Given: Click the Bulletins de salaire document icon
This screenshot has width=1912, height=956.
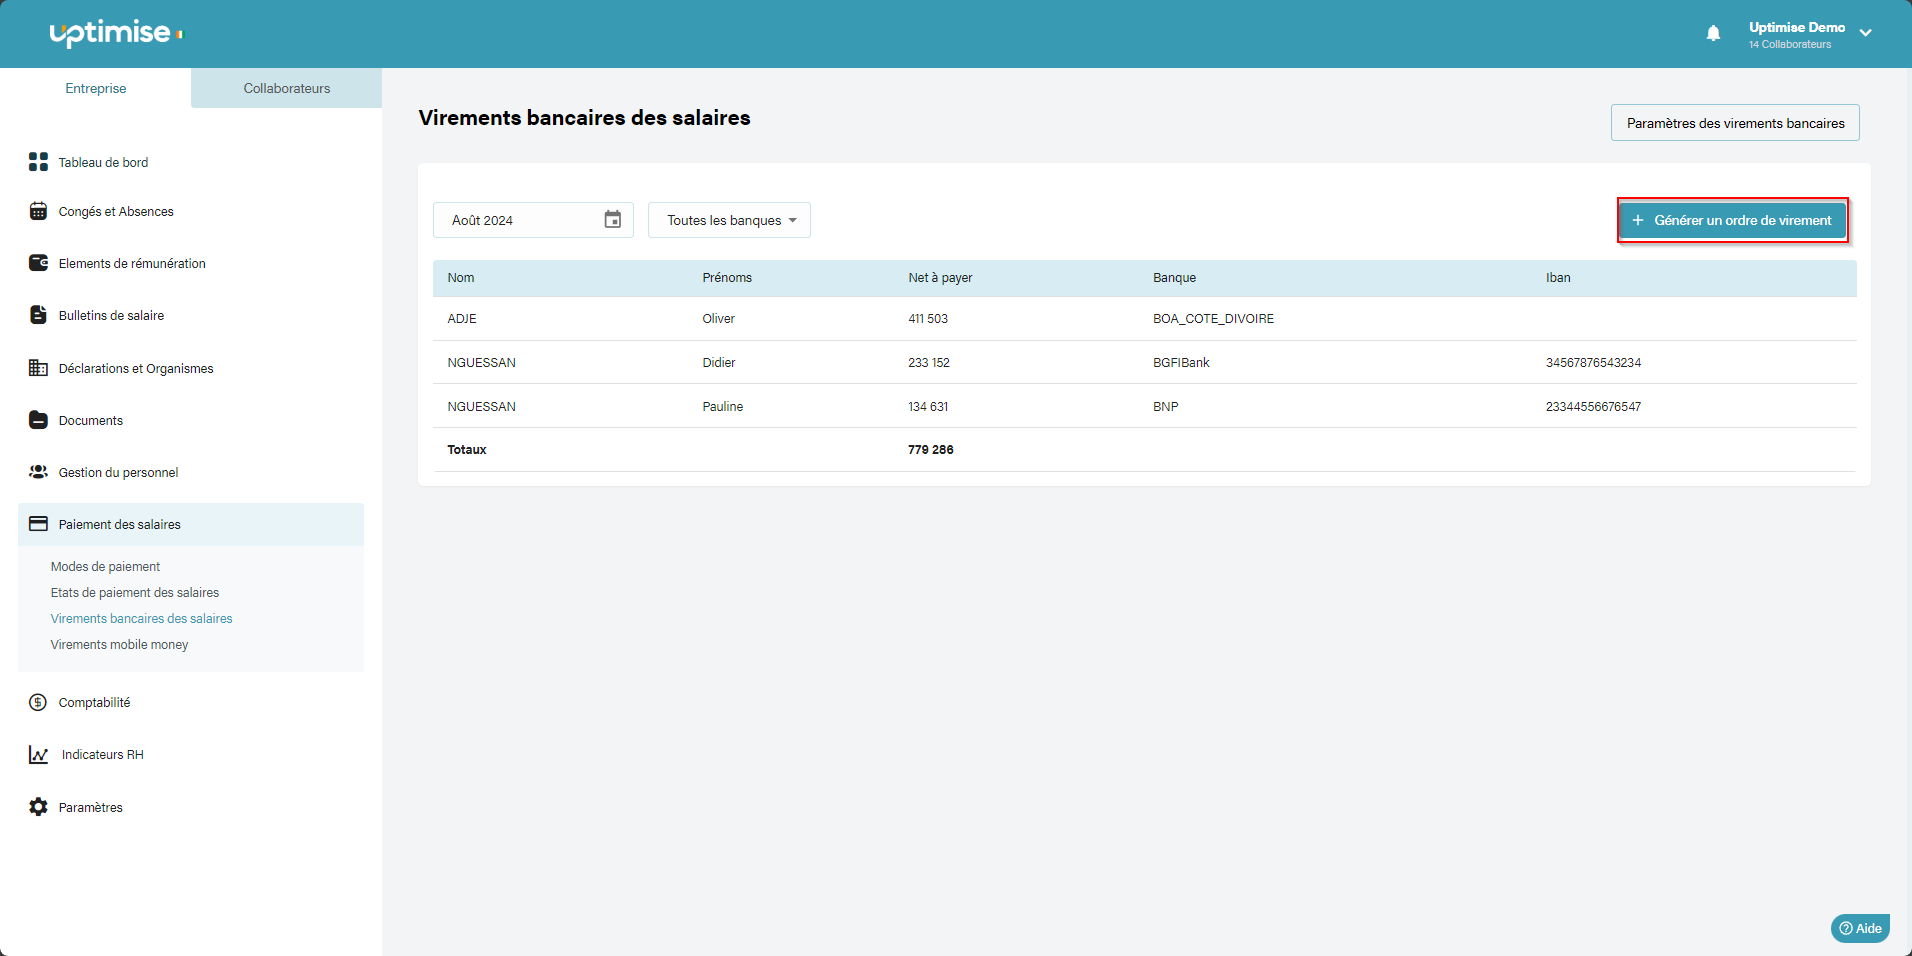Looking at the screenshot, I should coord(38,315).
